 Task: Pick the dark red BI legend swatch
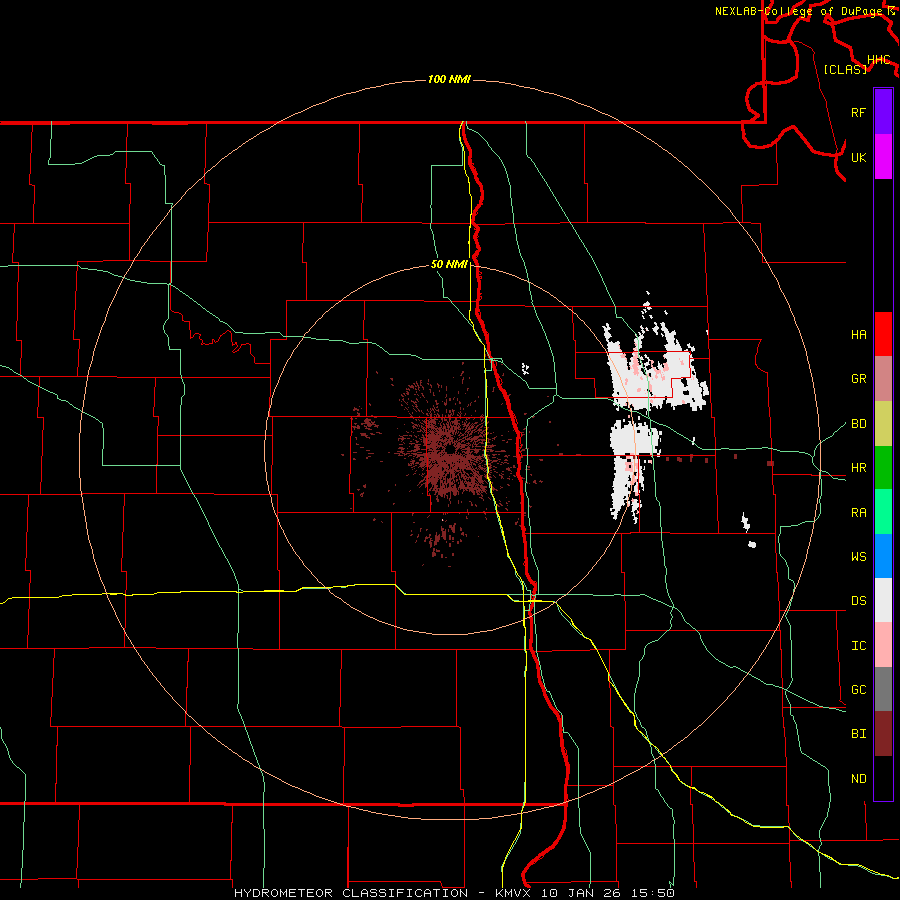(x=883, y=734)
